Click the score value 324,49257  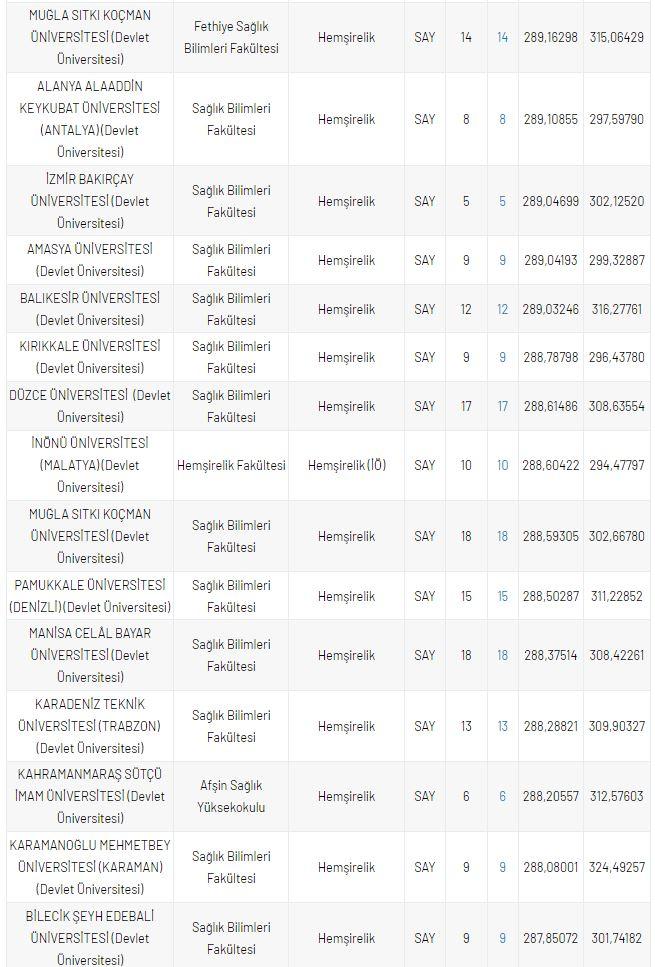tap(616, 867)
